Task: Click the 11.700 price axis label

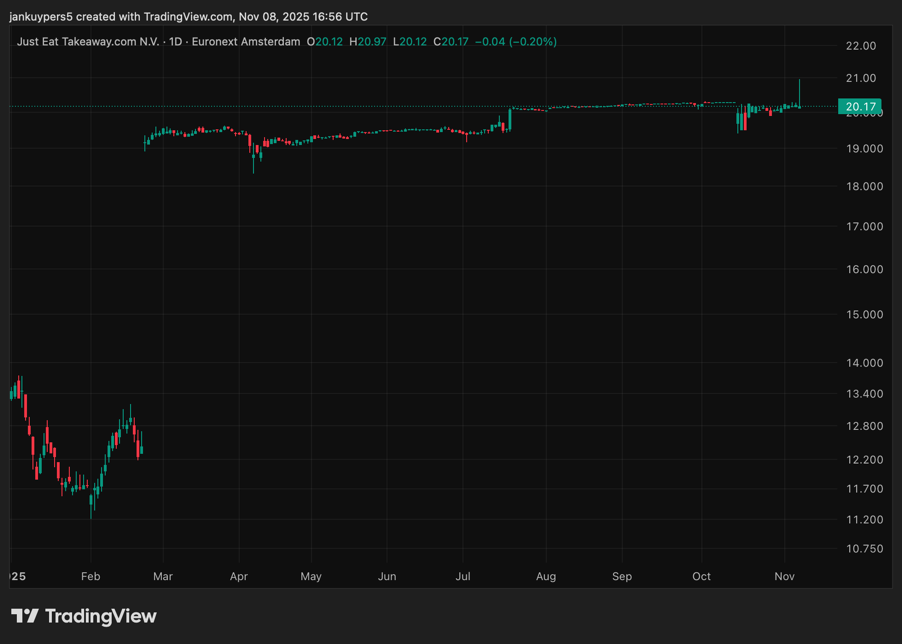Action: [x=864, y=489]
